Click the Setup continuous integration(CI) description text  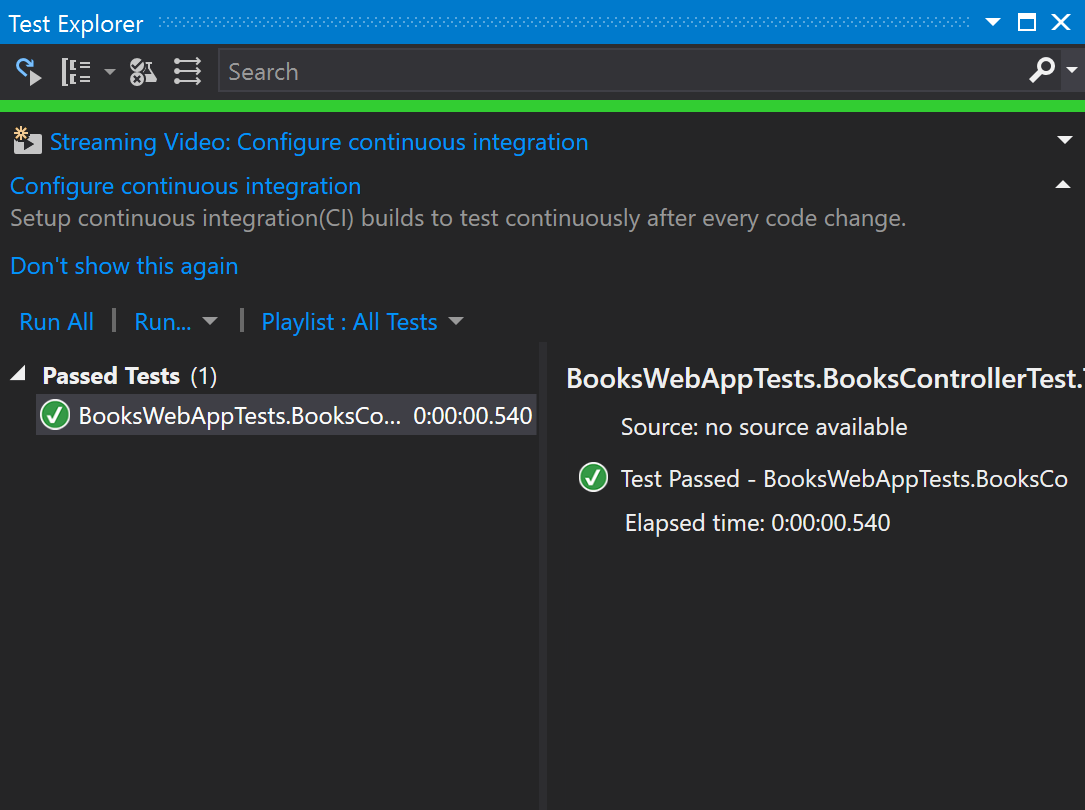coord(458,219)
